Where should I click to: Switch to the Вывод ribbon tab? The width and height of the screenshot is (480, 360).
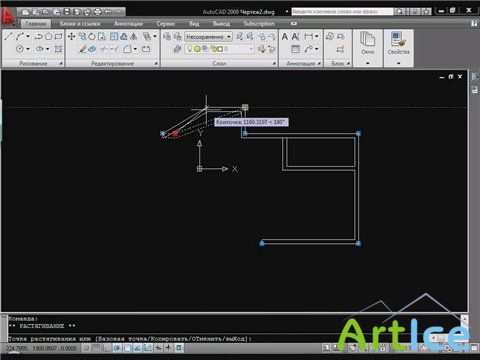[x=221, y=24]
